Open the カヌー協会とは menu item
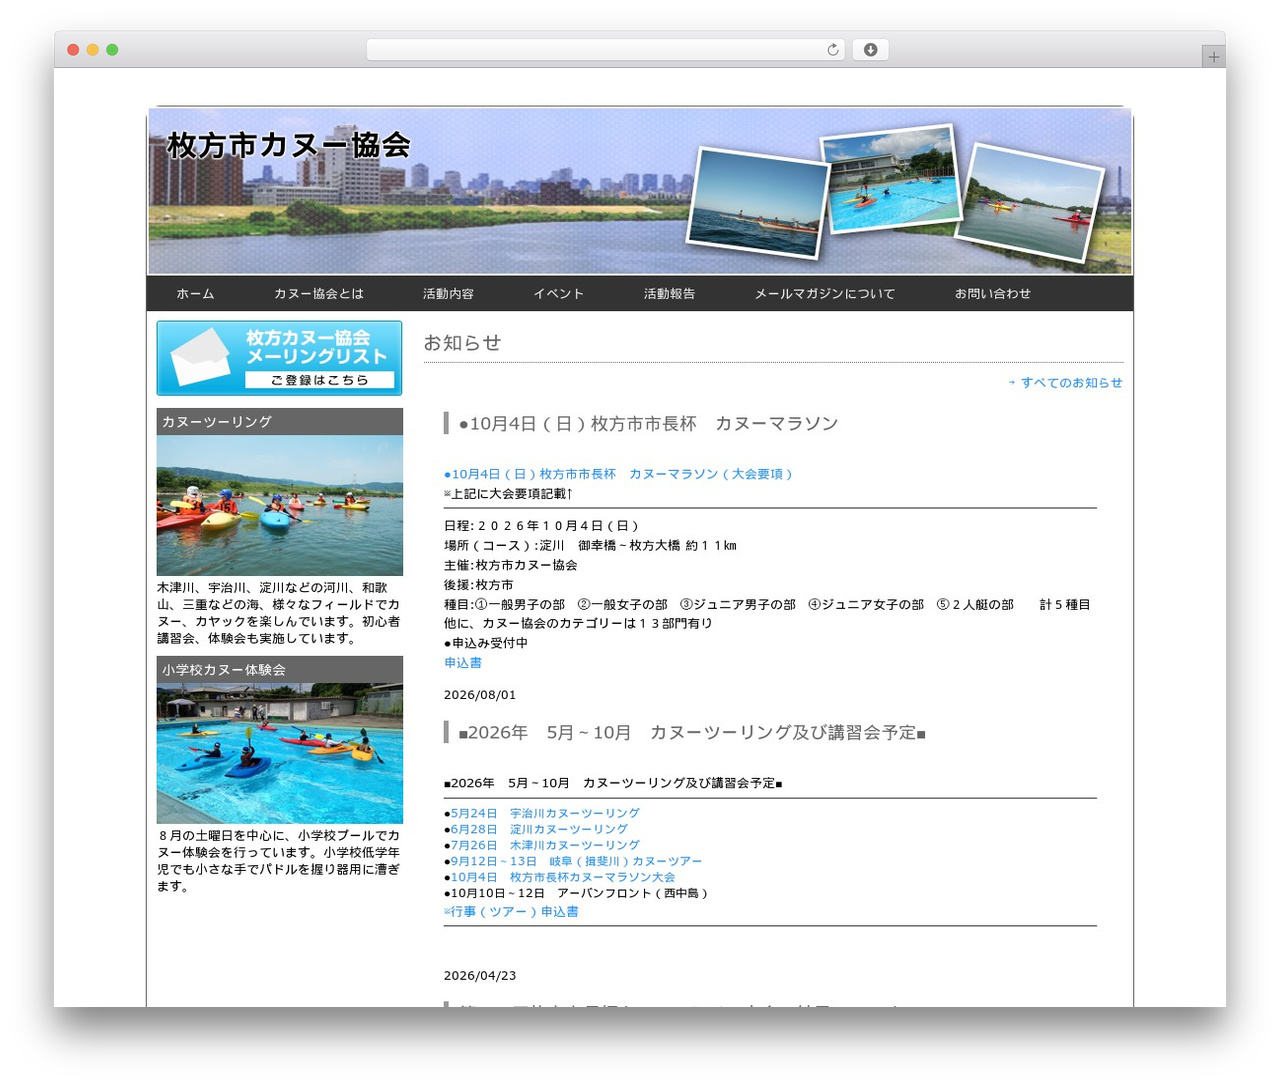The height and width of the screenshot is (1084, 1280). 319,294
